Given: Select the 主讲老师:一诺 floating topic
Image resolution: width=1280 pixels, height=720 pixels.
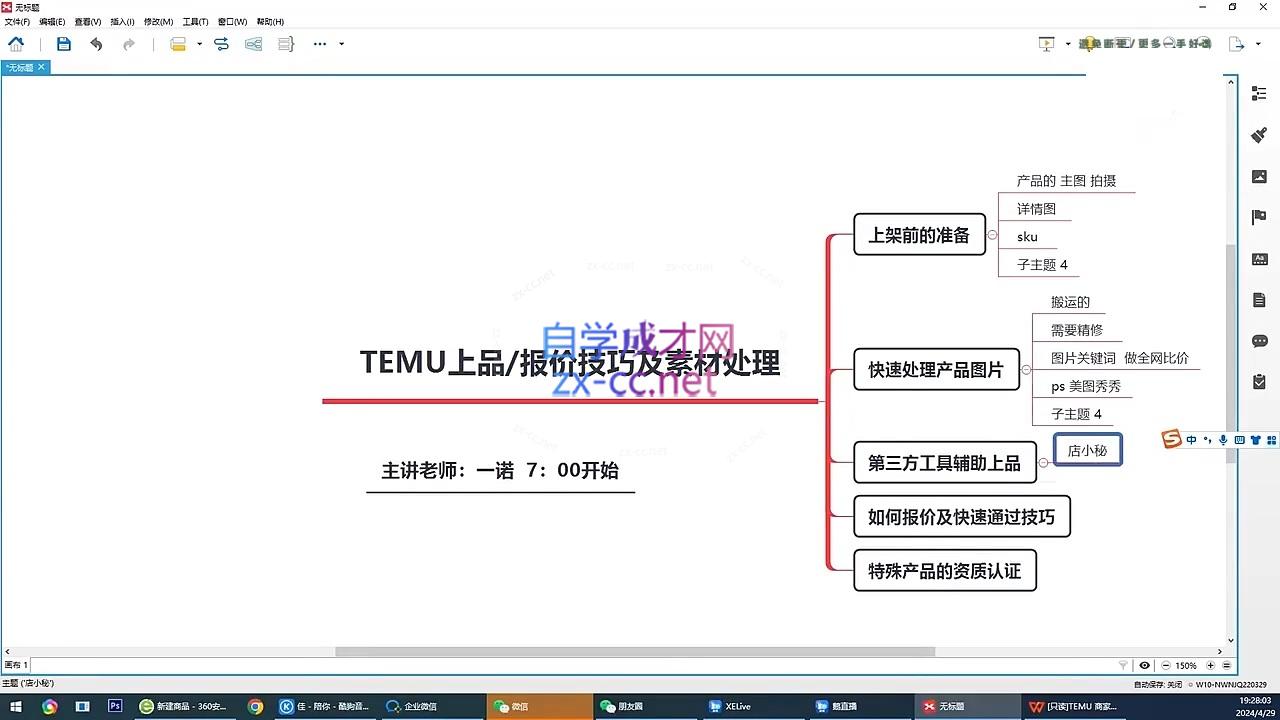Looking at the screenshot, I should [x=500, y=470].
